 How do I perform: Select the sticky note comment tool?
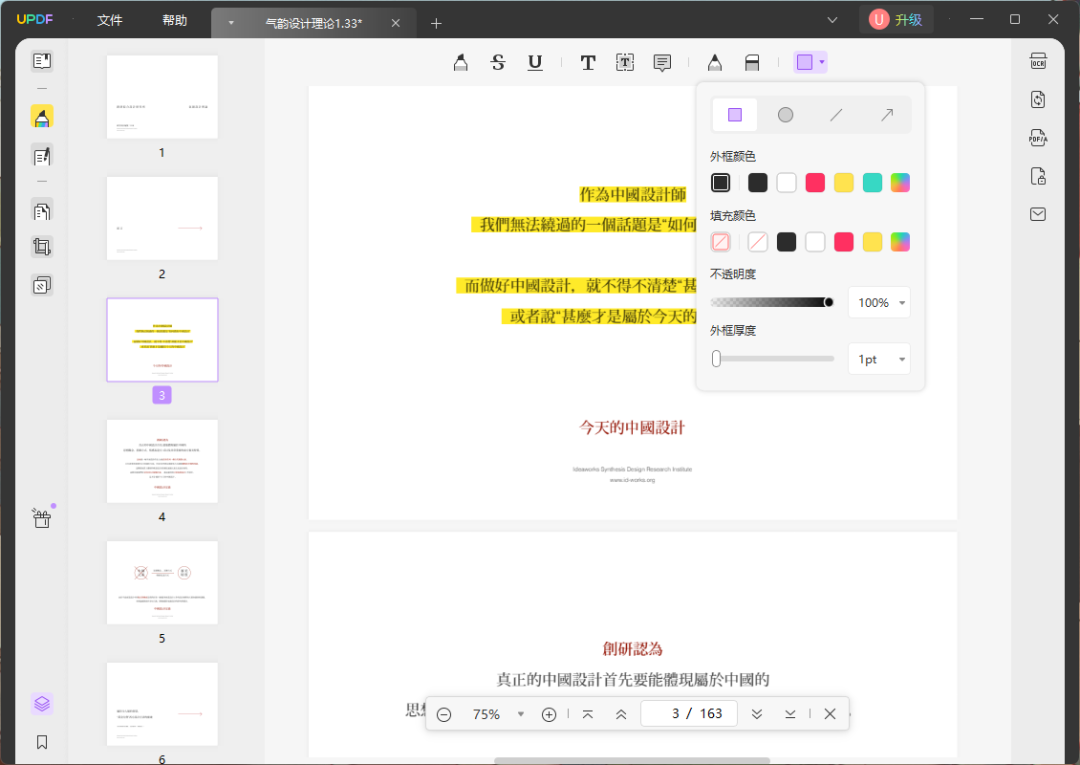tap(662, 63)
